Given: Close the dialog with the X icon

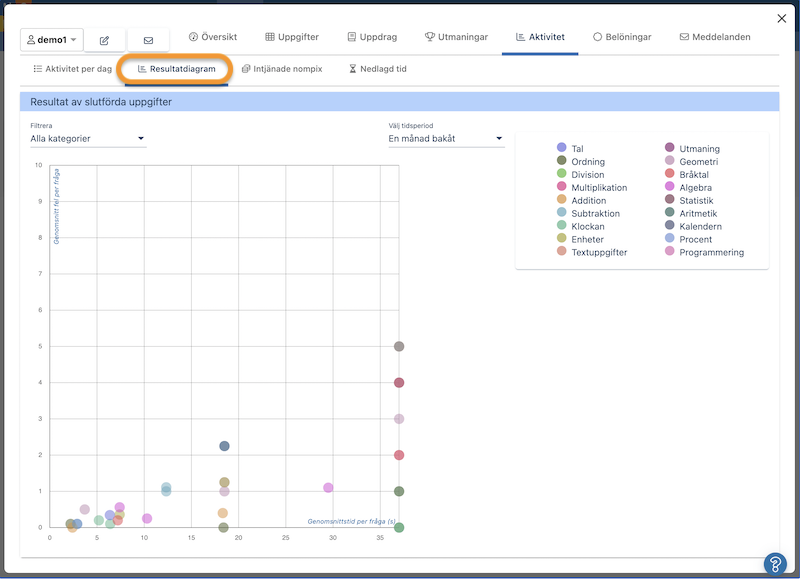Looking at the screenshot, I should [x=781, y=18].
